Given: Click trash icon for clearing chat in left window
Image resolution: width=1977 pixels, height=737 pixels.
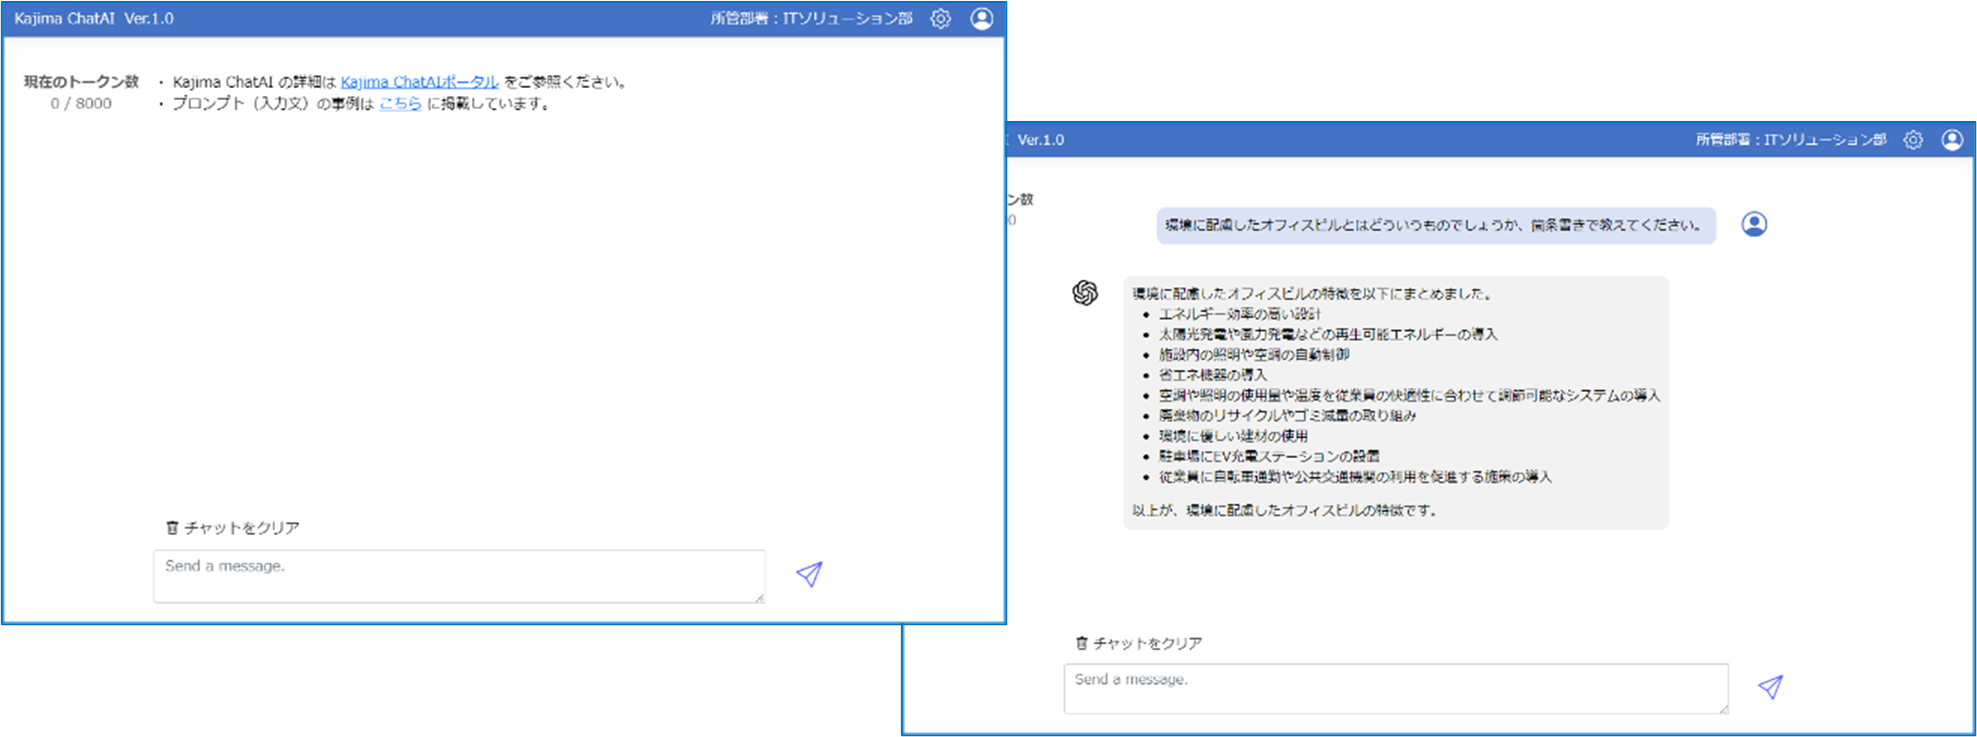Looking at the screenshot, I should click(x=172, y=528).
